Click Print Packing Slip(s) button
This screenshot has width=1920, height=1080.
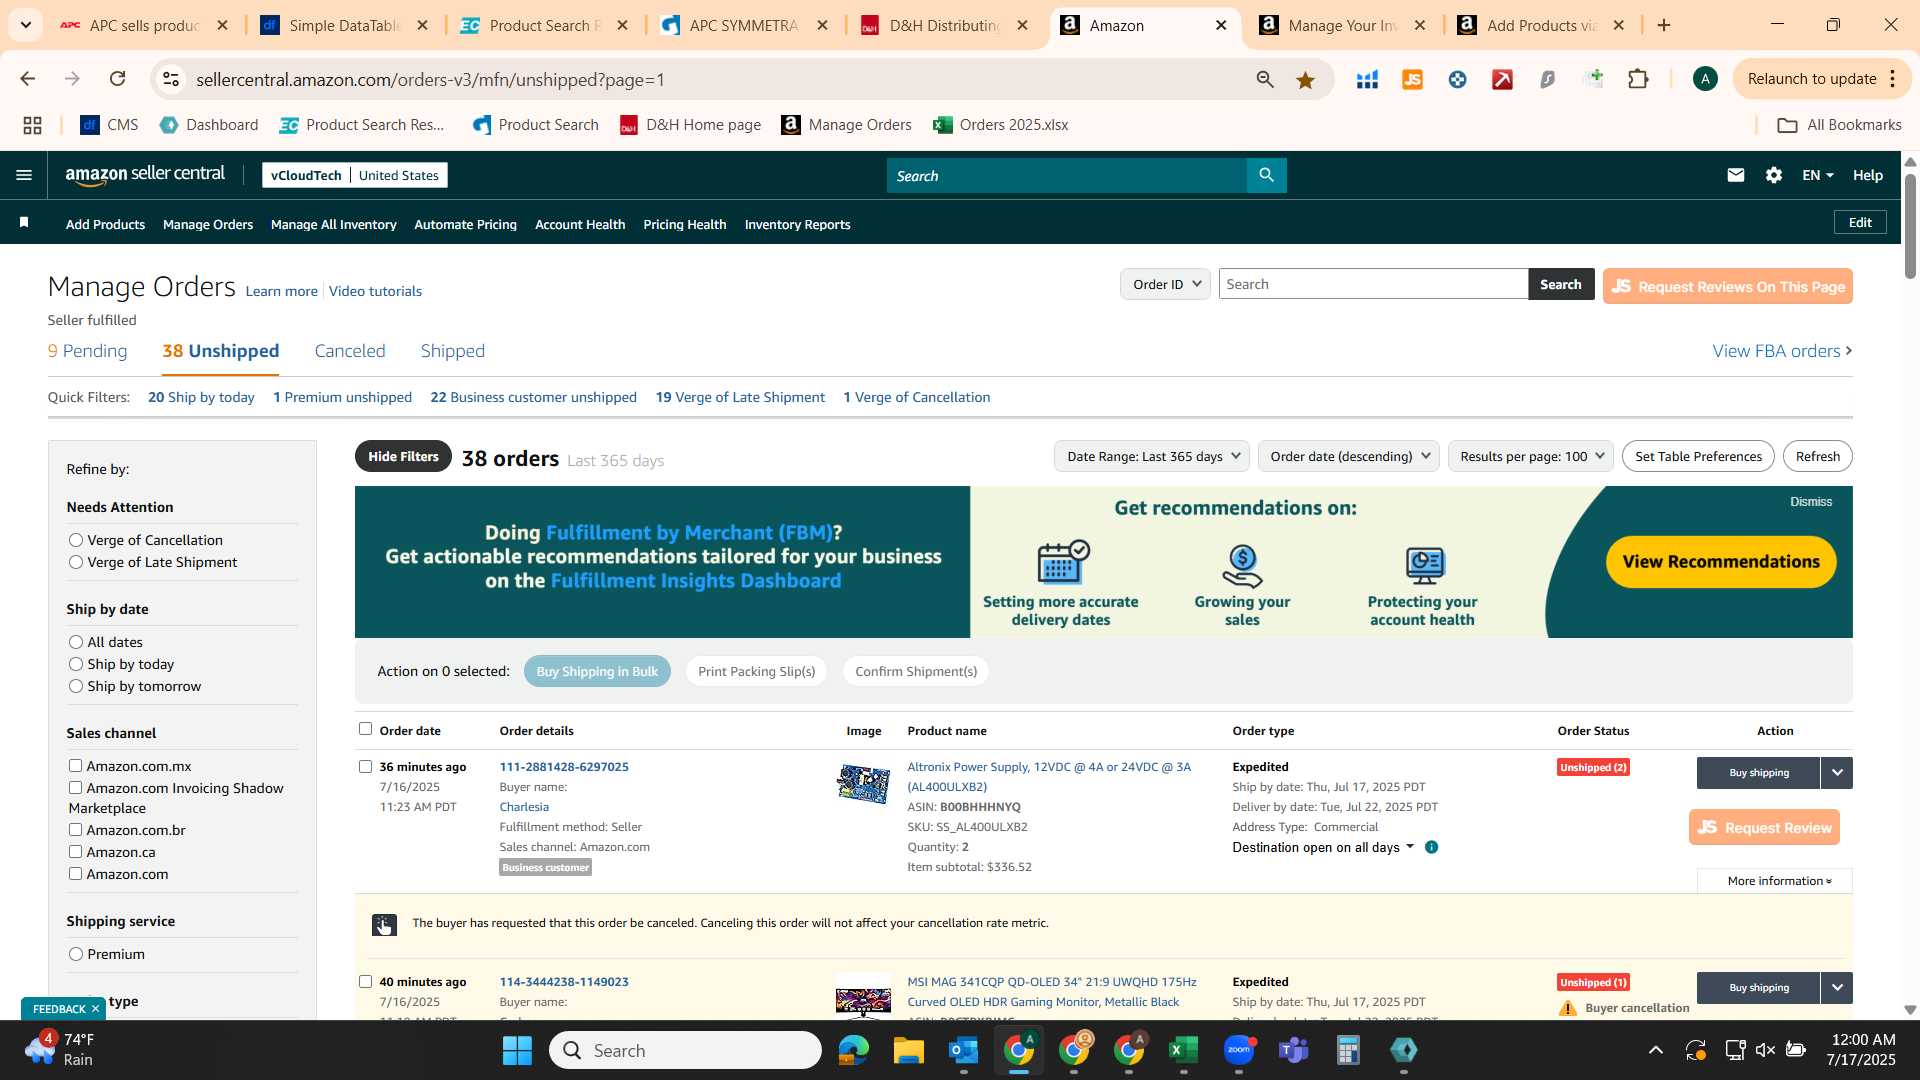(x=757, y=672)
